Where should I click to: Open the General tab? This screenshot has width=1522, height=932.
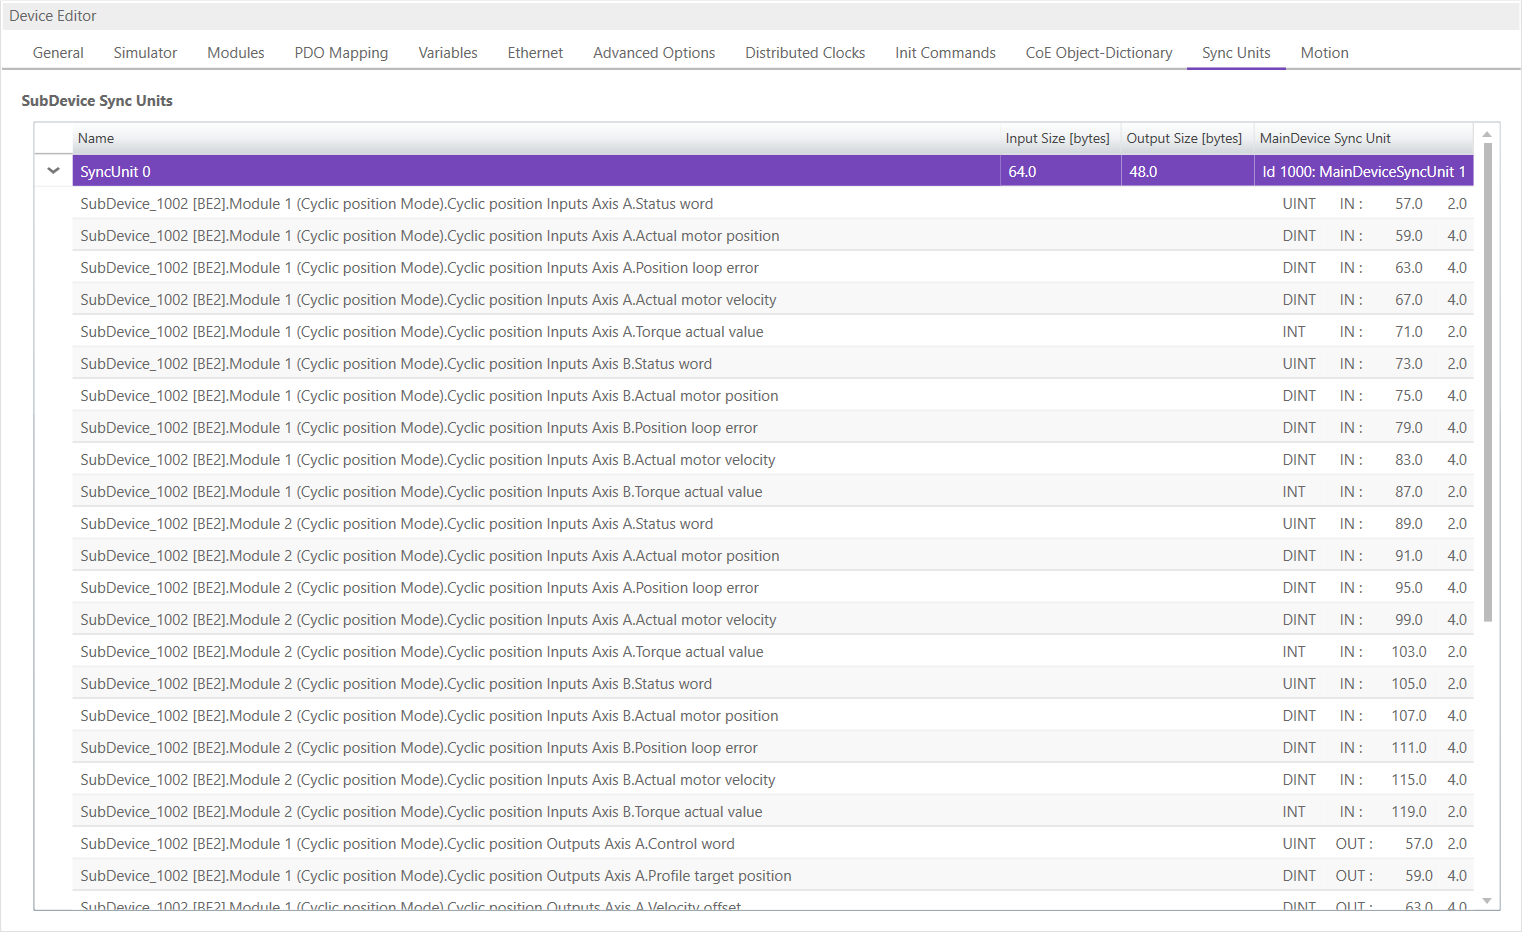[x=58, y=53]
